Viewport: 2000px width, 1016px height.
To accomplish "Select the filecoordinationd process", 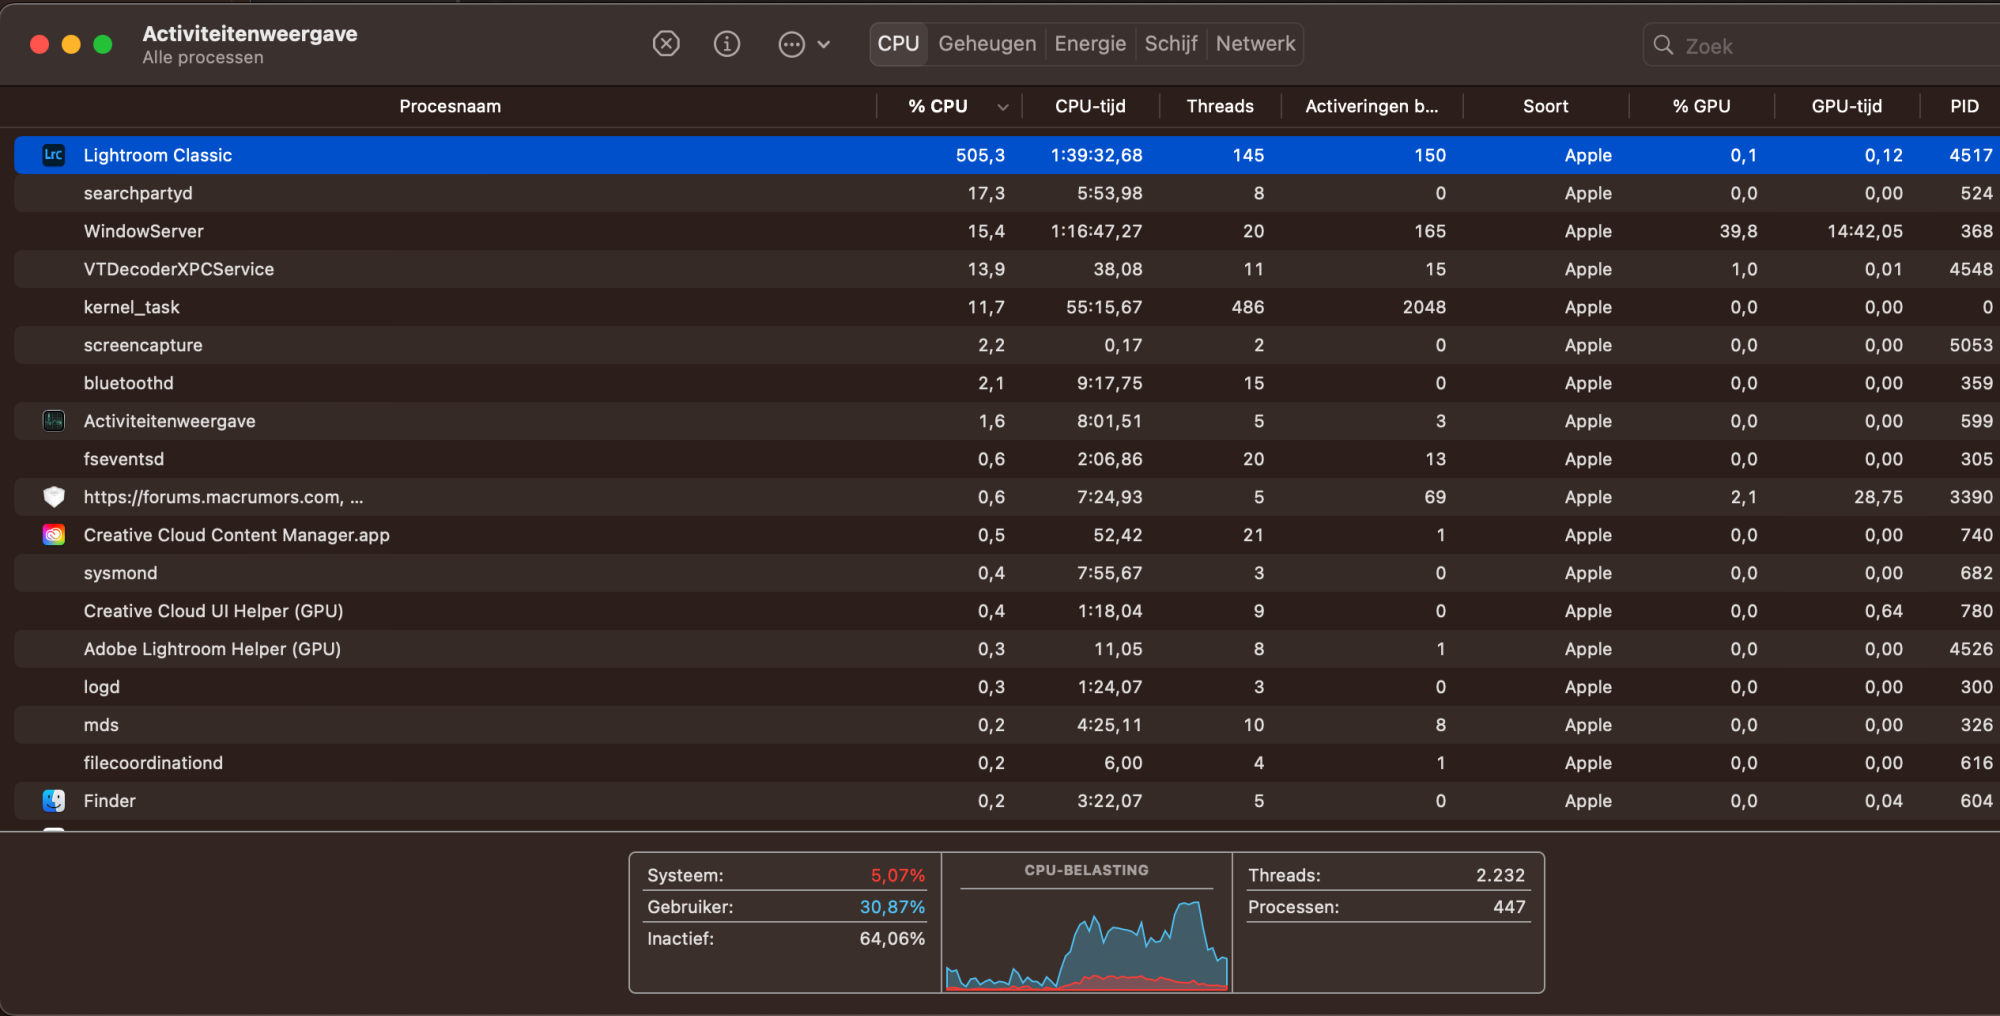I will [x=1007, y=763].
